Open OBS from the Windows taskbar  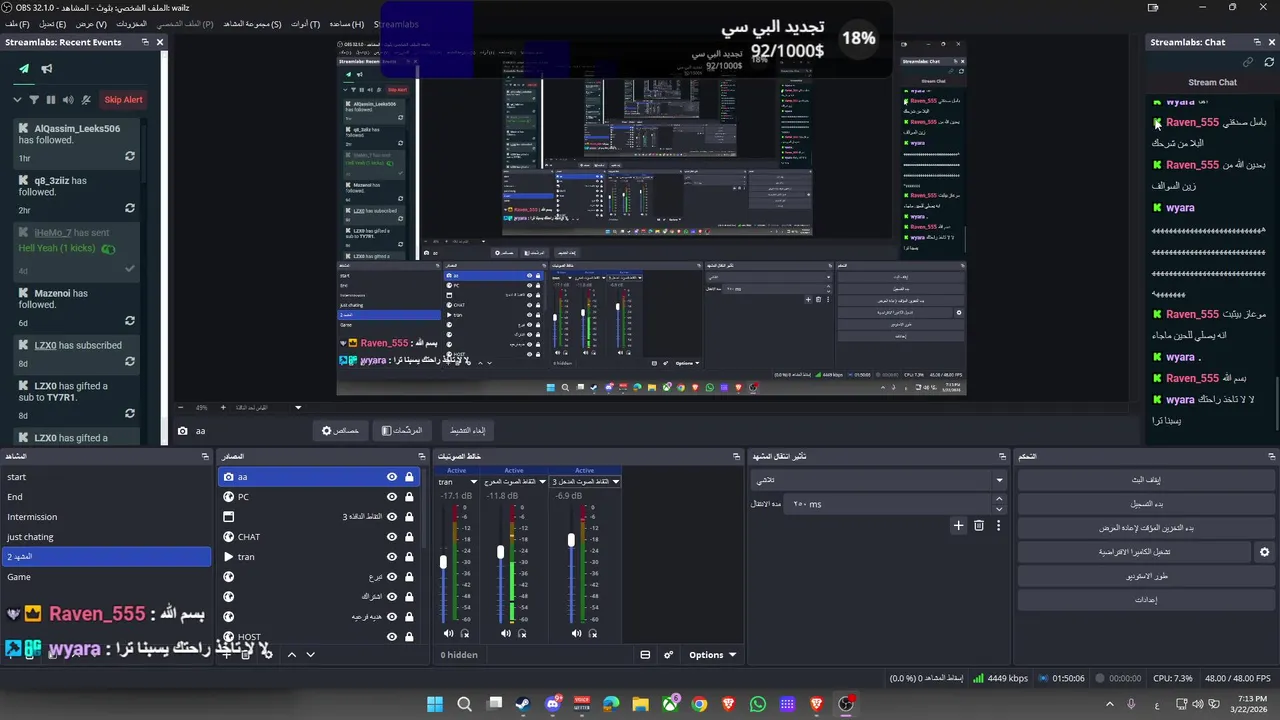846,704
